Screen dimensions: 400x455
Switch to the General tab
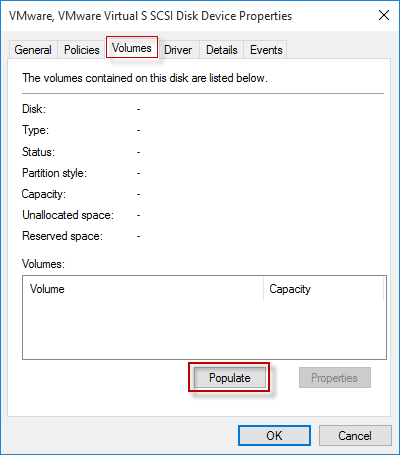[x=33, y=50]
